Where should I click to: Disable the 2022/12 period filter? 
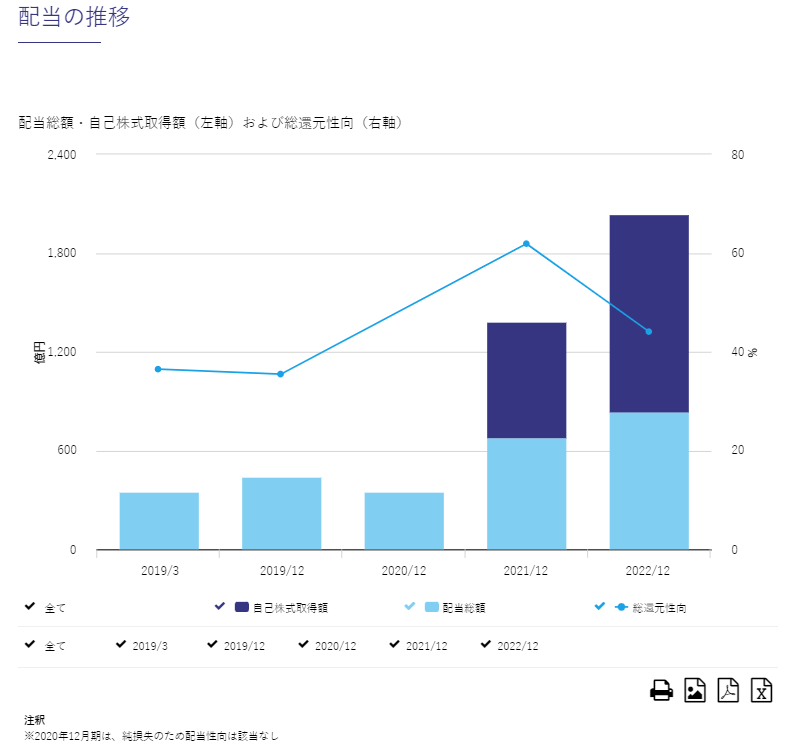click(486, 645)
